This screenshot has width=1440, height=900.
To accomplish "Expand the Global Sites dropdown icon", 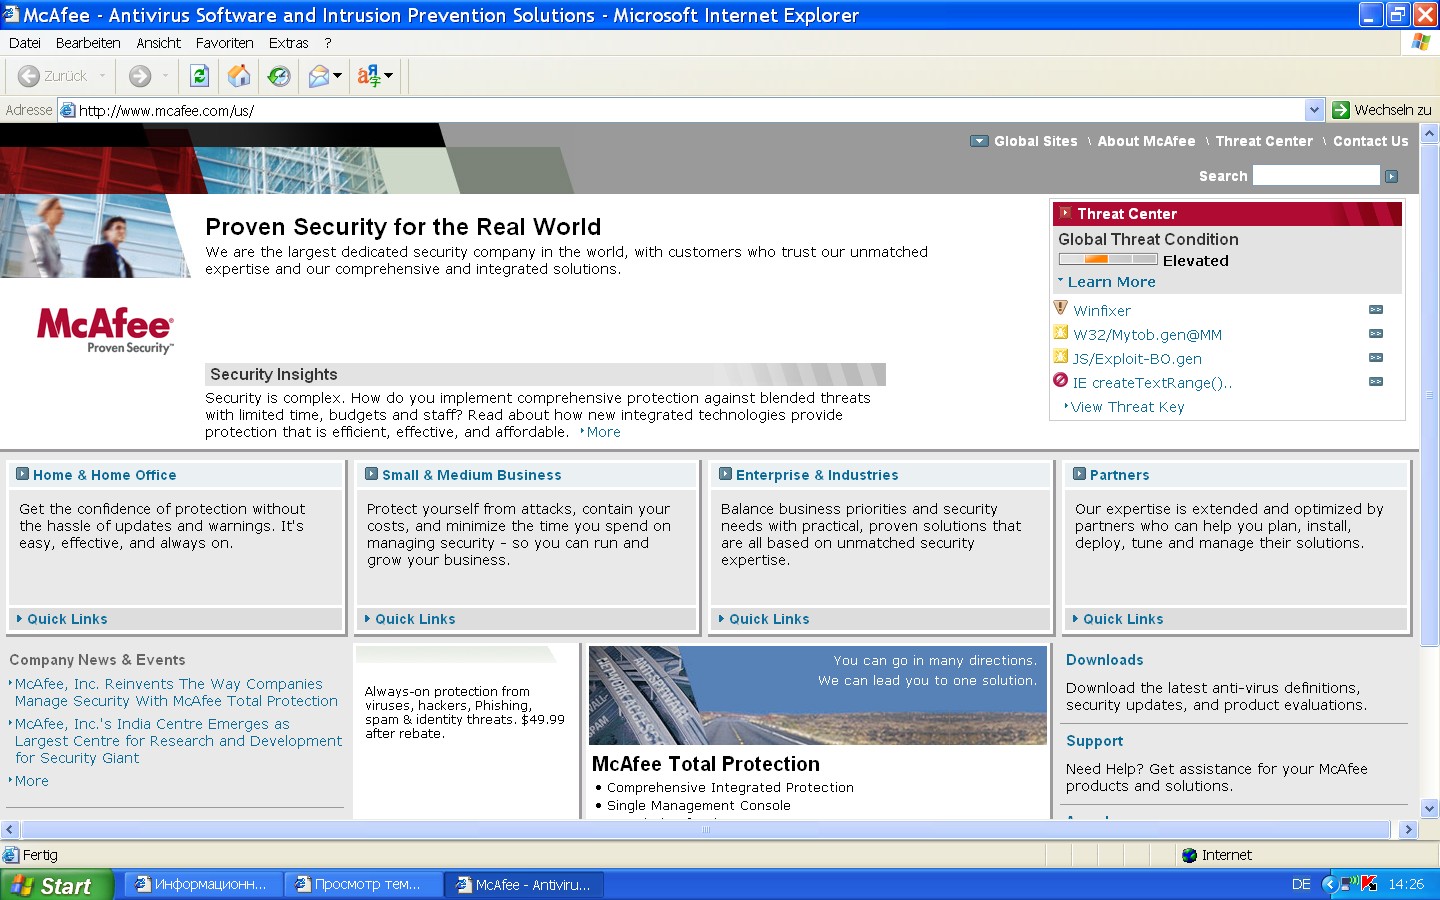I will [x=979, y=141].
